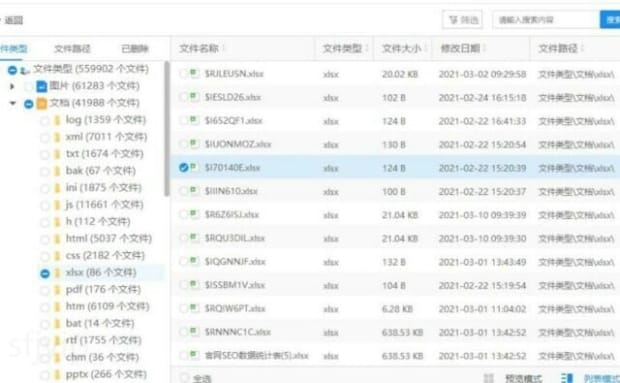
Task: Click the date 2021-03-01 13:43:49
Action: coord(482,262)
